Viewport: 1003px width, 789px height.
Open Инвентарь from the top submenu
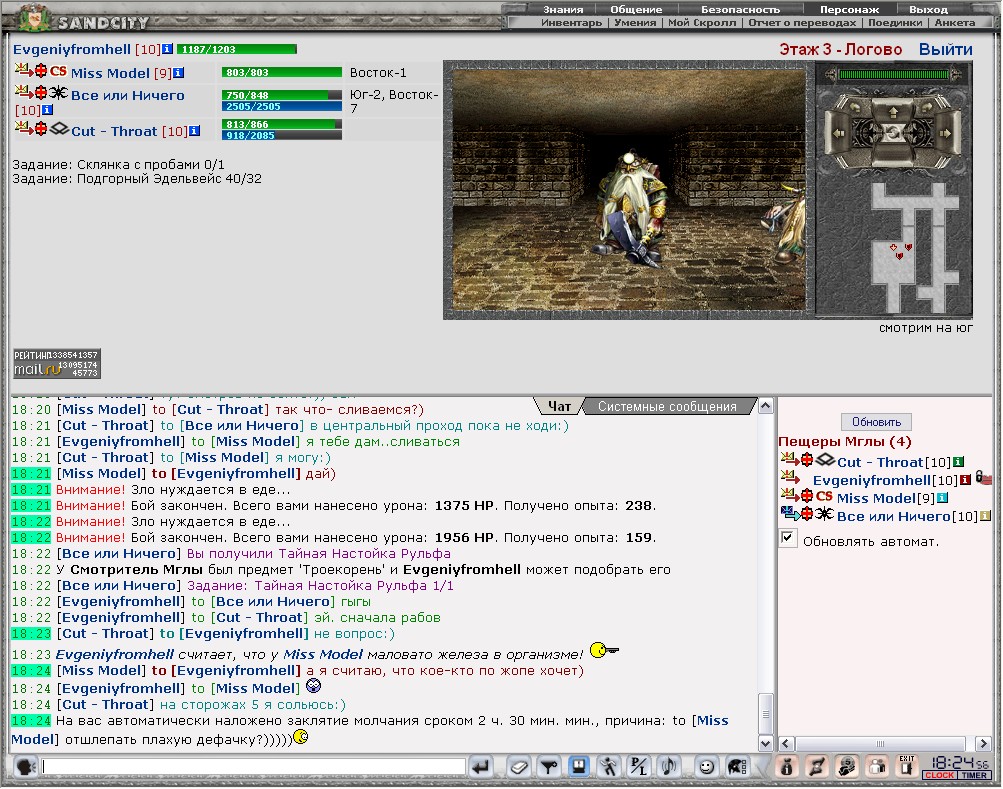point(571,22)
